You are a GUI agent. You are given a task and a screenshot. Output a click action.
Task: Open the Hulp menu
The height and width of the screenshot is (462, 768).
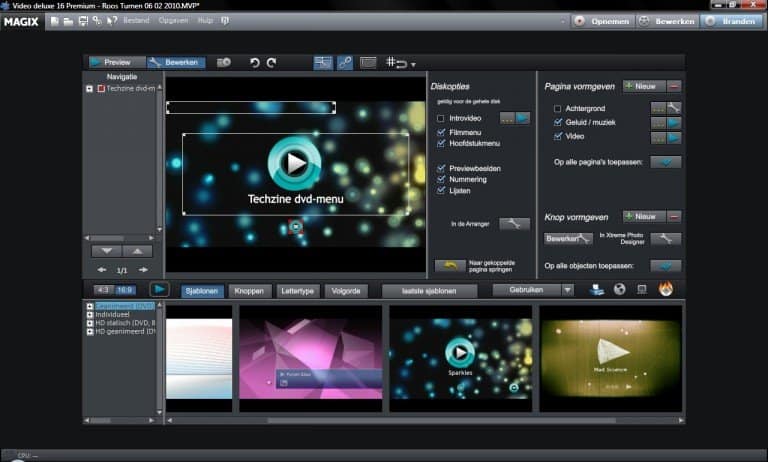(205, 21)
